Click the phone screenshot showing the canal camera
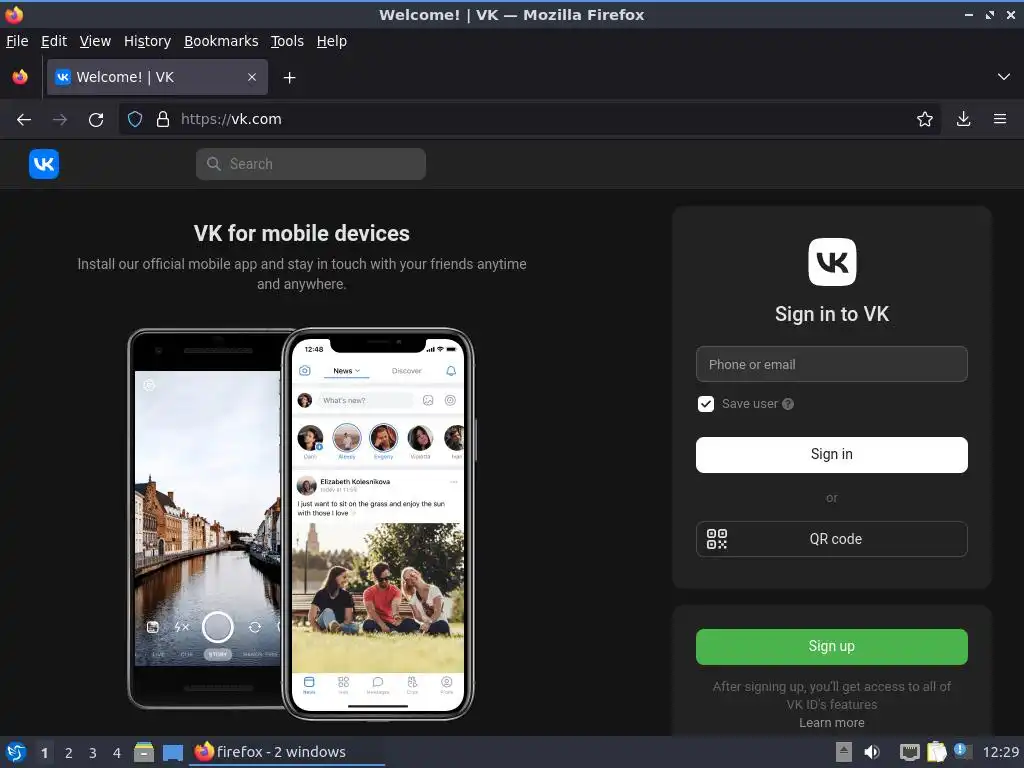This screenshot has width=1024, height=768. pyautogui.click(x=206, y=519)
